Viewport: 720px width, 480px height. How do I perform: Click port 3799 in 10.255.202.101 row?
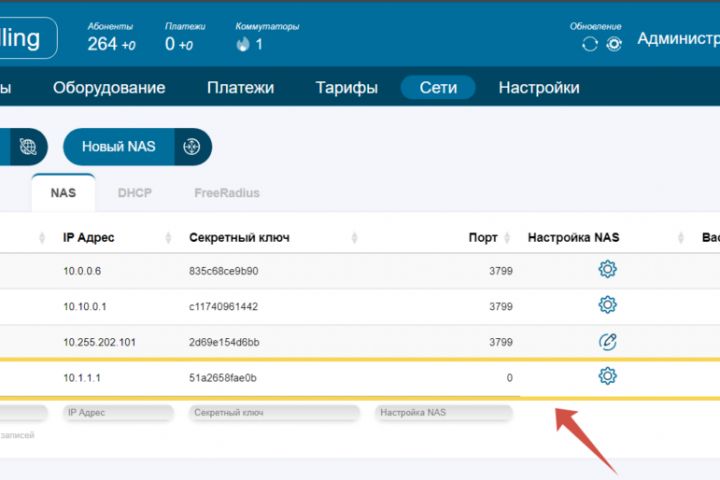pos(501,342)
